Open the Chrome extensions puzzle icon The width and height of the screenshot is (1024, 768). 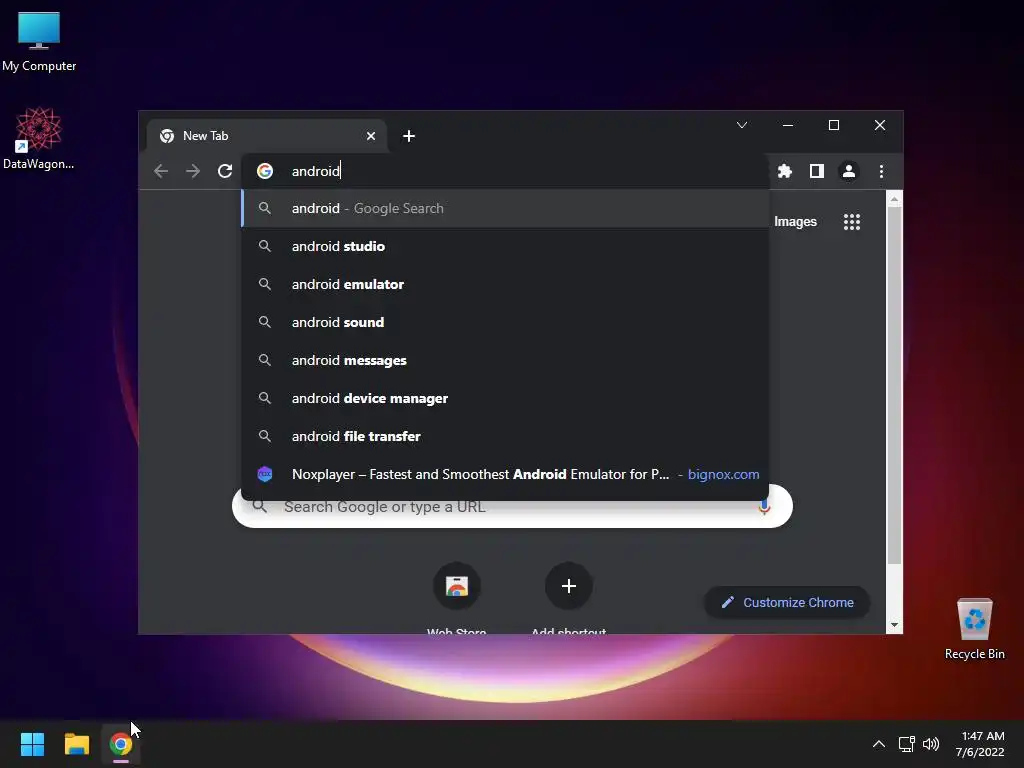pyautogui.click(x=784, y=171)
